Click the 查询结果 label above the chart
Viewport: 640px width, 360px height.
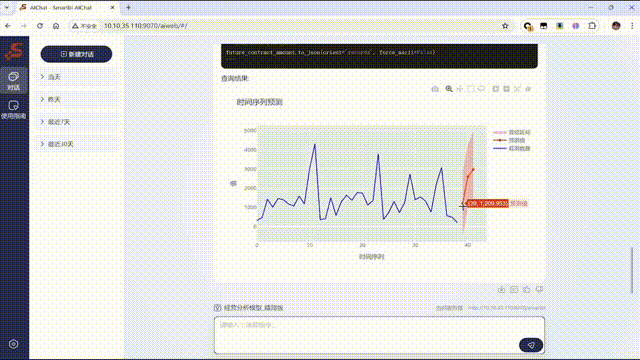(235, 78)
